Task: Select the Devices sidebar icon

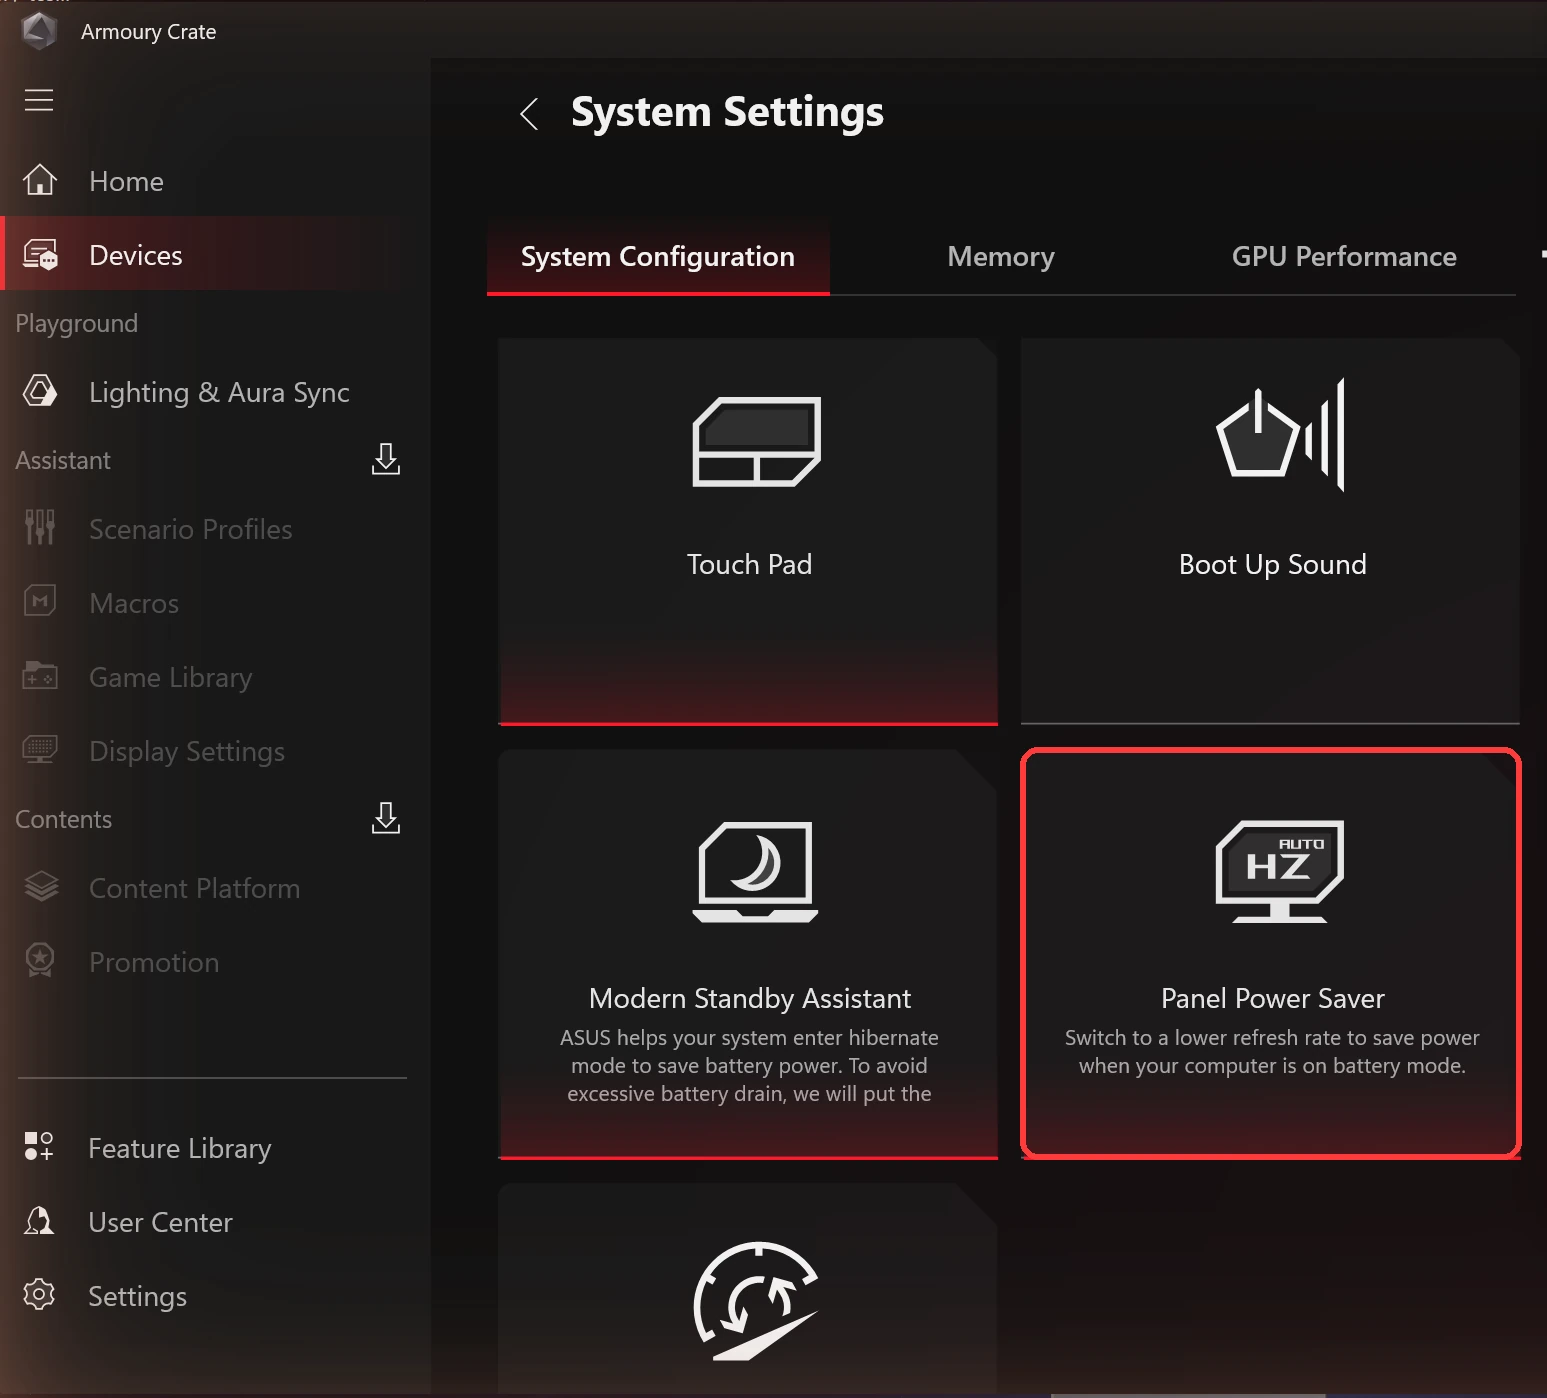Action: click(40, 255)
